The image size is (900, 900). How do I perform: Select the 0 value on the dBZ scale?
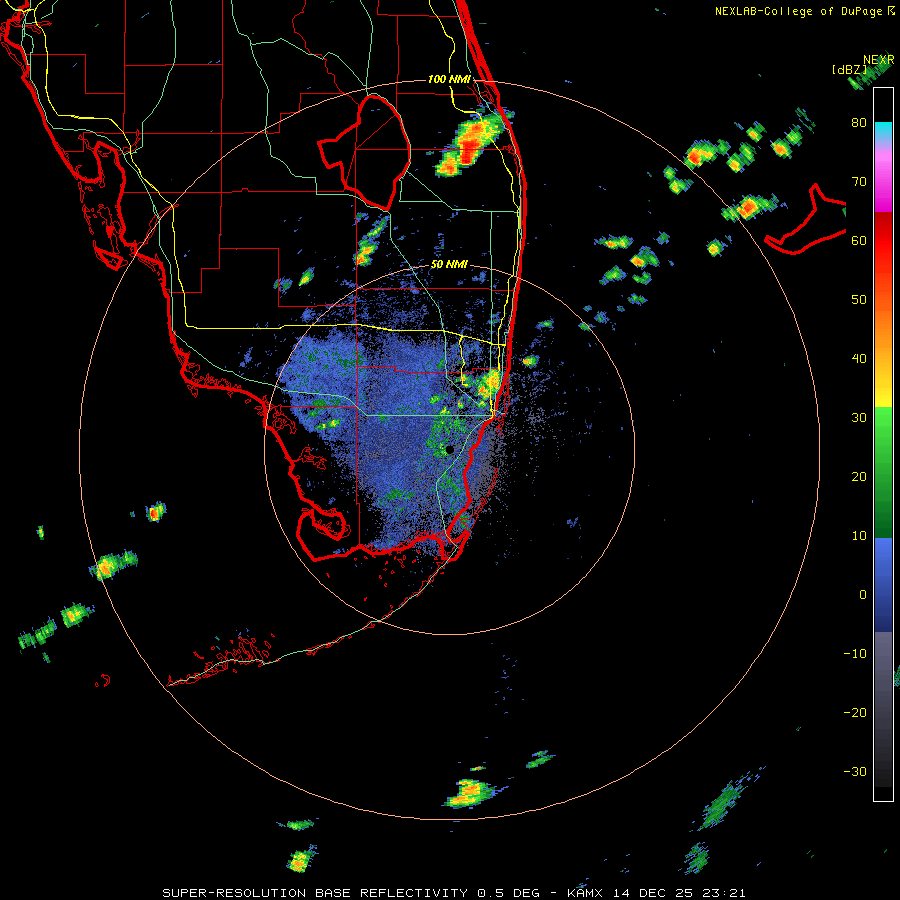[x=863, y=595]
